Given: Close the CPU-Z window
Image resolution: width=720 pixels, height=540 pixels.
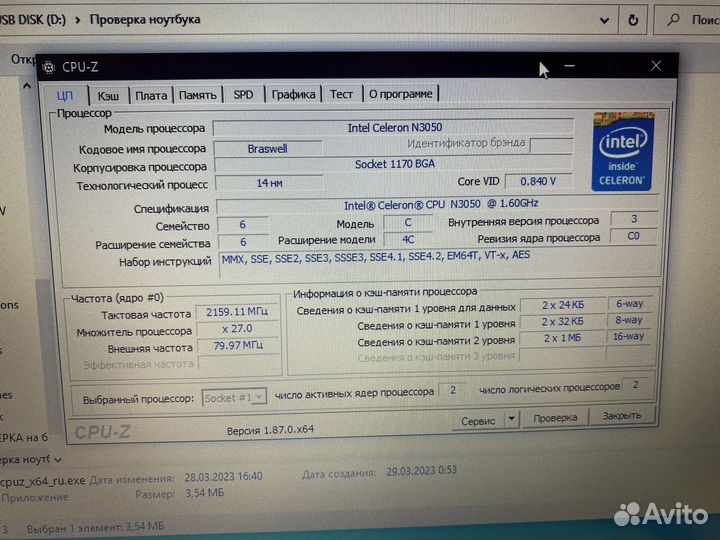Looking at the screenshot, I should click(656, 66).
